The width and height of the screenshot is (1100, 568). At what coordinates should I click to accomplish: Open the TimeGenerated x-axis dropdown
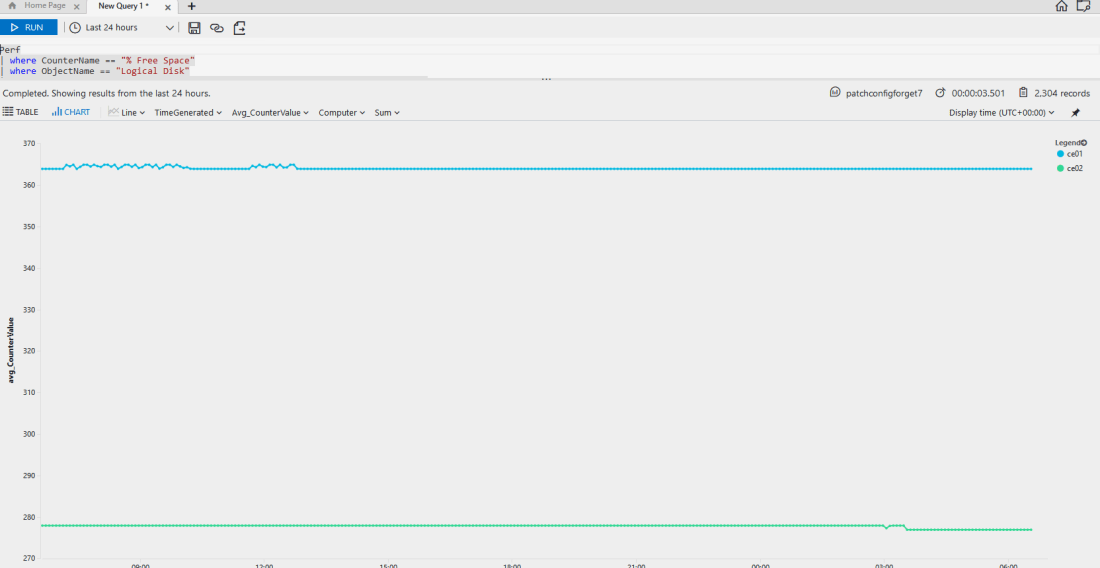(188, 112)
